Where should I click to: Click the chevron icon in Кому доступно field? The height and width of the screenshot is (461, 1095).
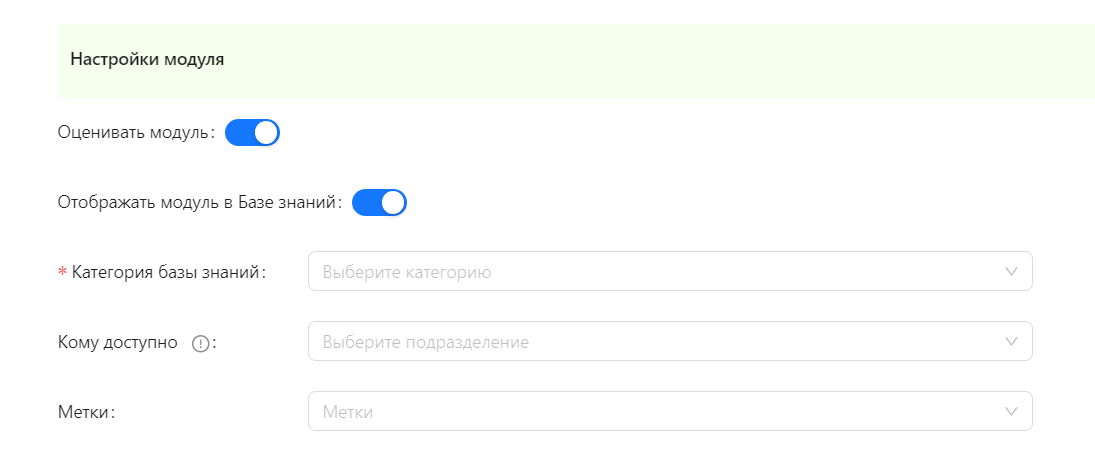coord(1011,341)
